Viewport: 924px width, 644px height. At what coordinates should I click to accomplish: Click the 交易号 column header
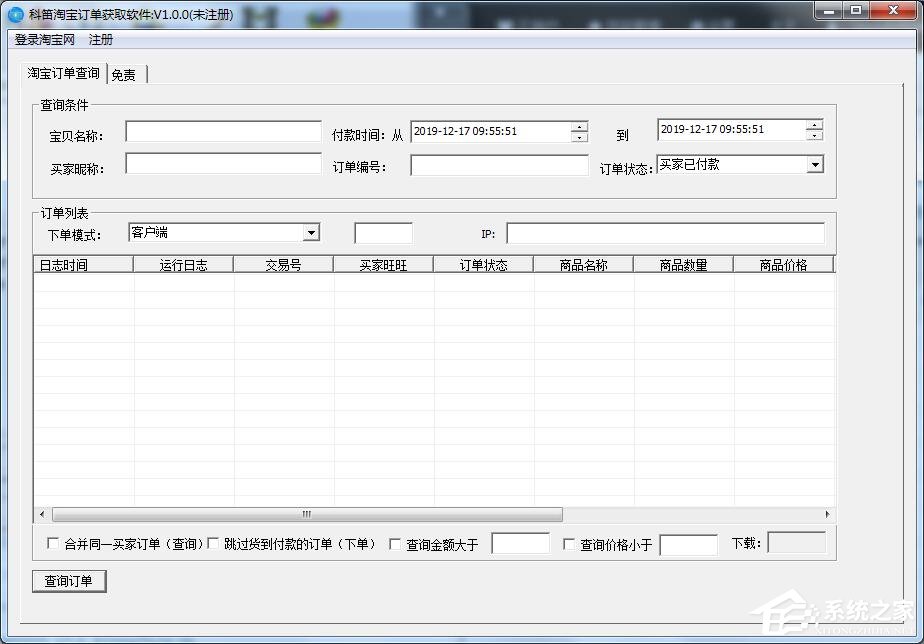click(283, 265)
